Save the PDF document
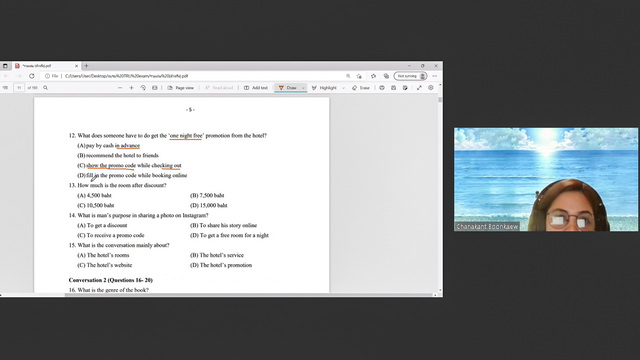640x360 pixels. coord(393,88)
